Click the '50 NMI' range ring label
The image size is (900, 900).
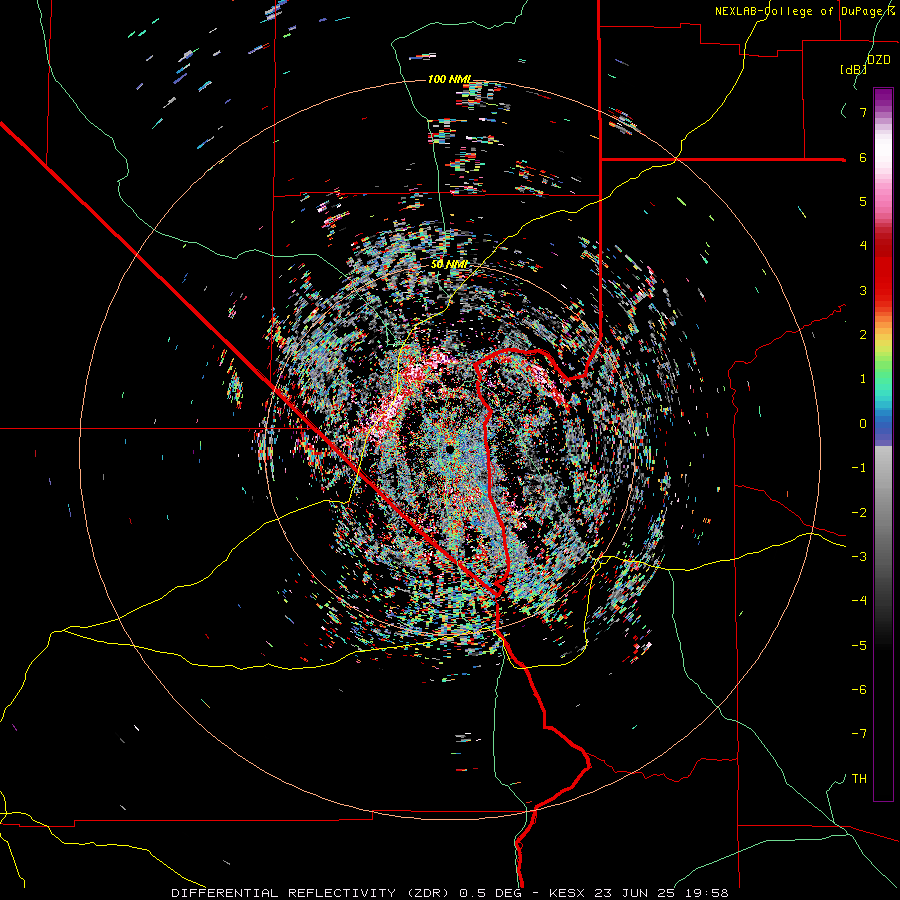(x=449, y=265)
